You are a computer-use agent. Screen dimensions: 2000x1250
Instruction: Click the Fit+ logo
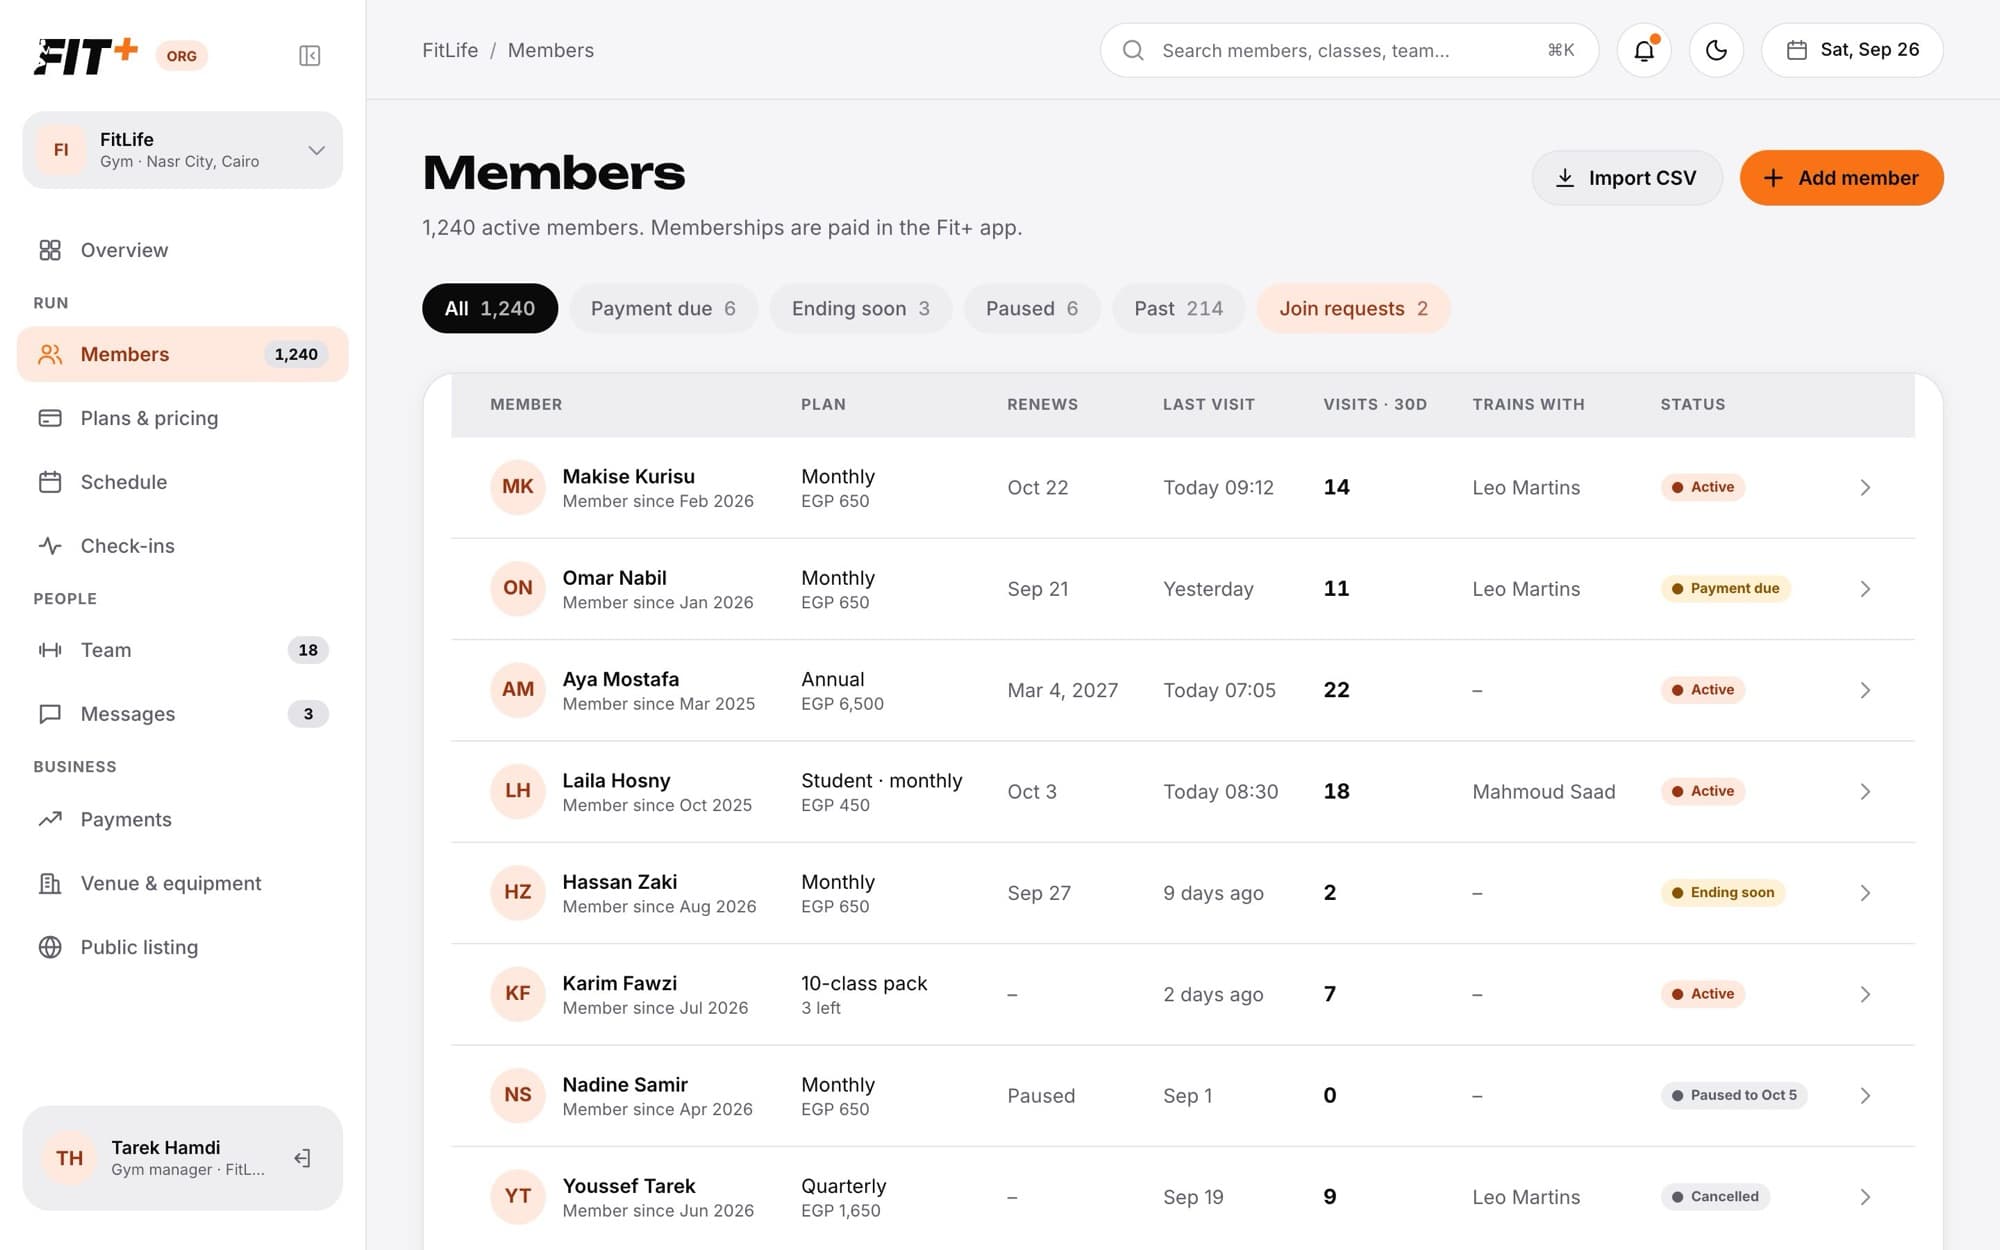tap(86, 56)
